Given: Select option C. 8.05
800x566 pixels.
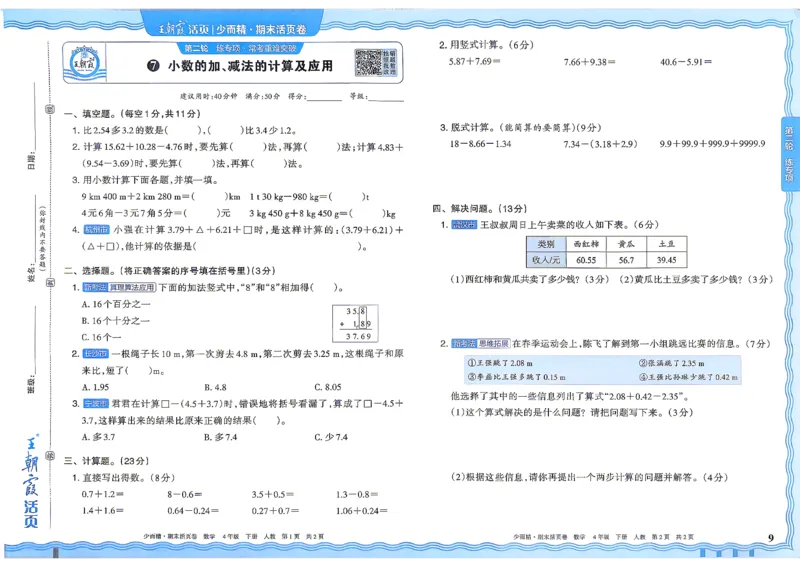Looking at the screenshot, I should (328, 387).
